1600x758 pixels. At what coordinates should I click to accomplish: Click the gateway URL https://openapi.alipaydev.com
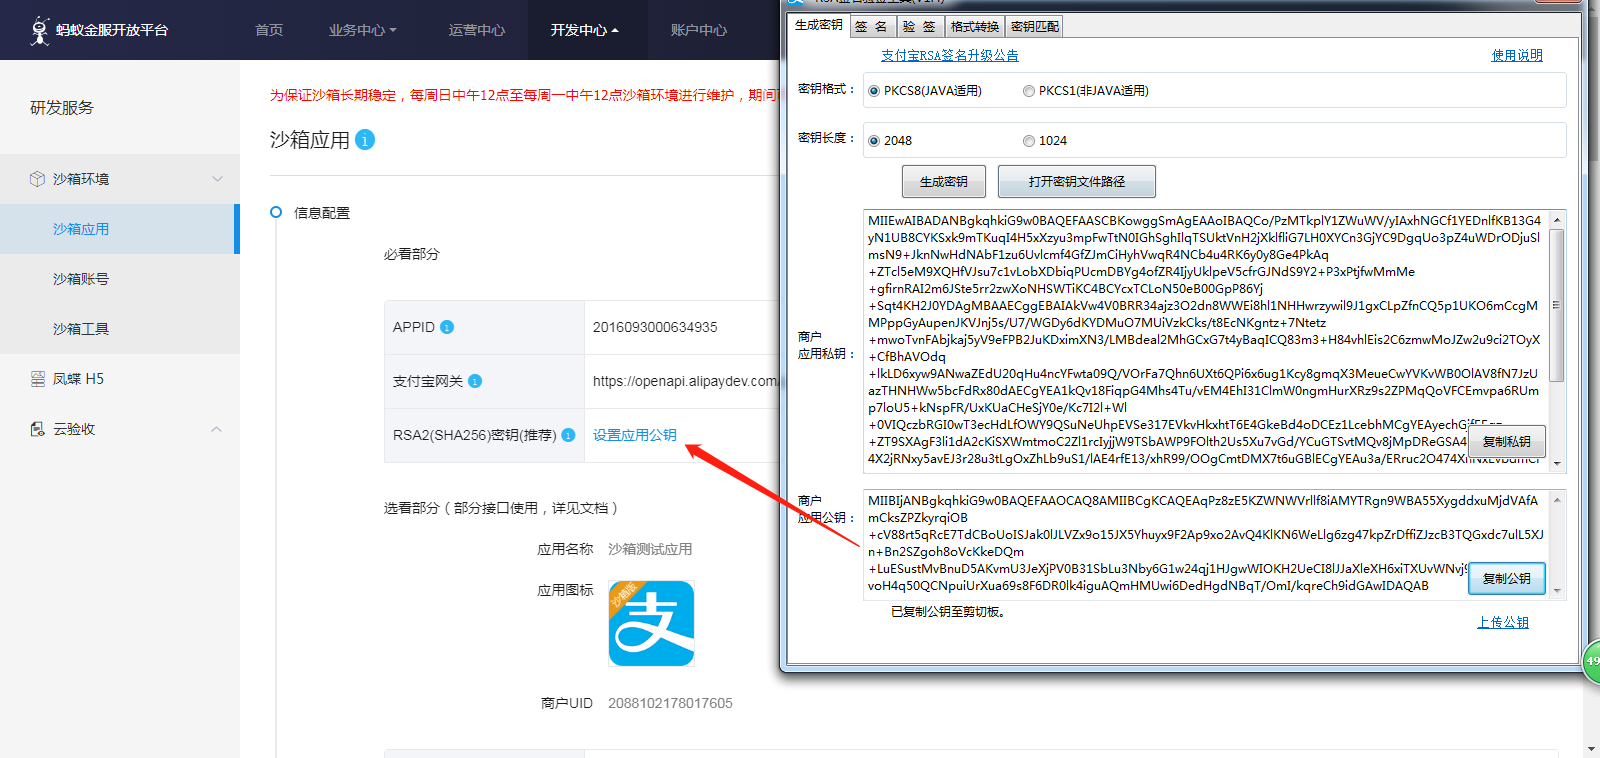pos(685,381)
